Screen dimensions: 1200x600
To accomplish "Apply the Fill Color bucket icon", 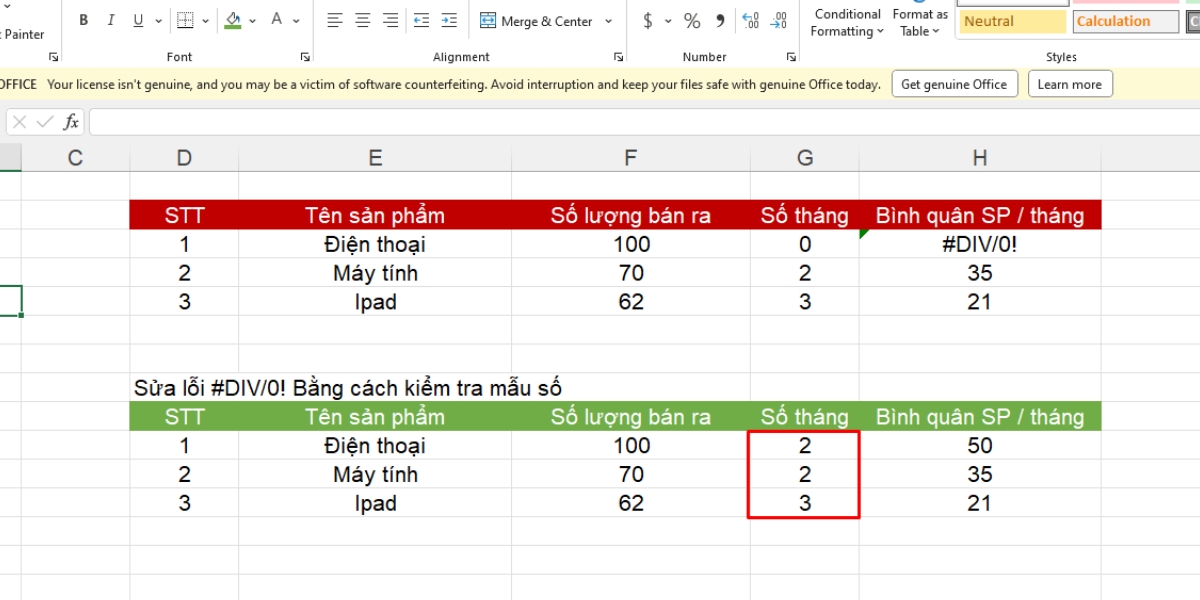I will [x=232, y=19].
